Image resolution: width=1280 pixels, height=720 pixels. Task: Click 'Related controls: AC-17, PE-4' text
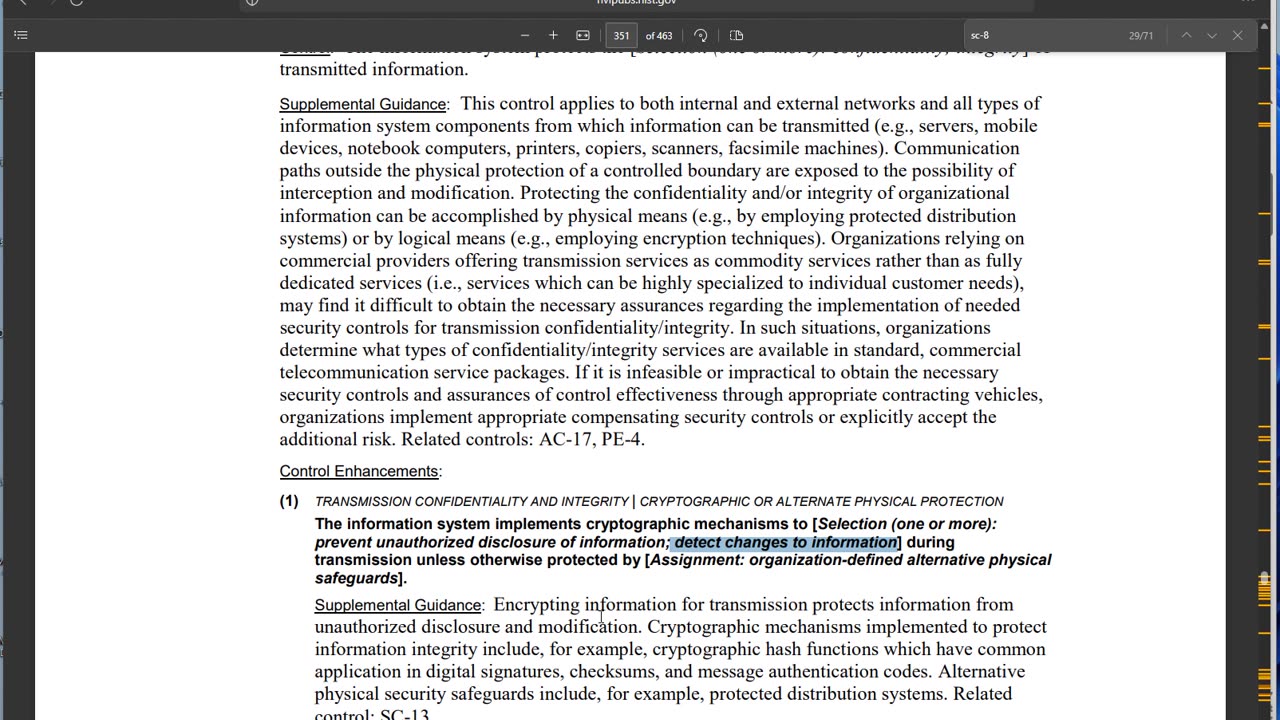[x=523, y=439]
